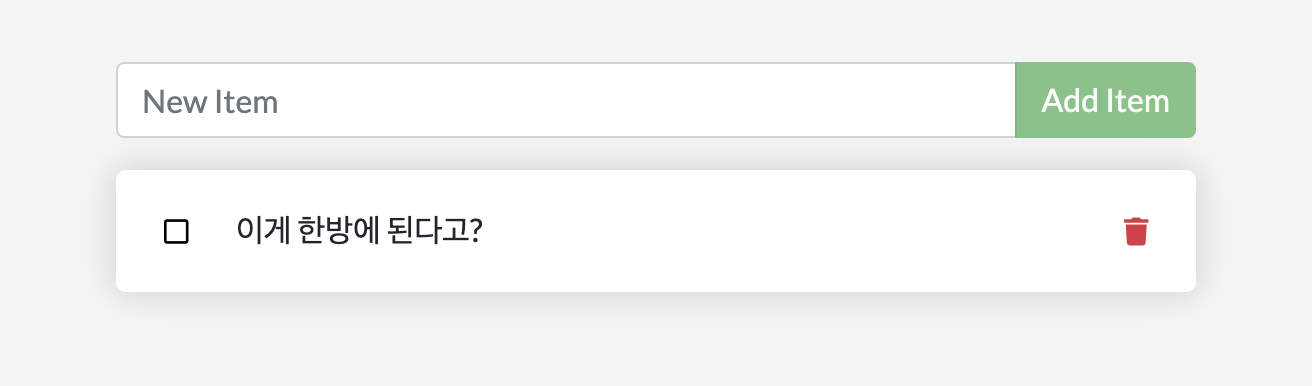Toggle the empty square checkbox
This screenshot has height=386, width=1312.
(176, 232)
